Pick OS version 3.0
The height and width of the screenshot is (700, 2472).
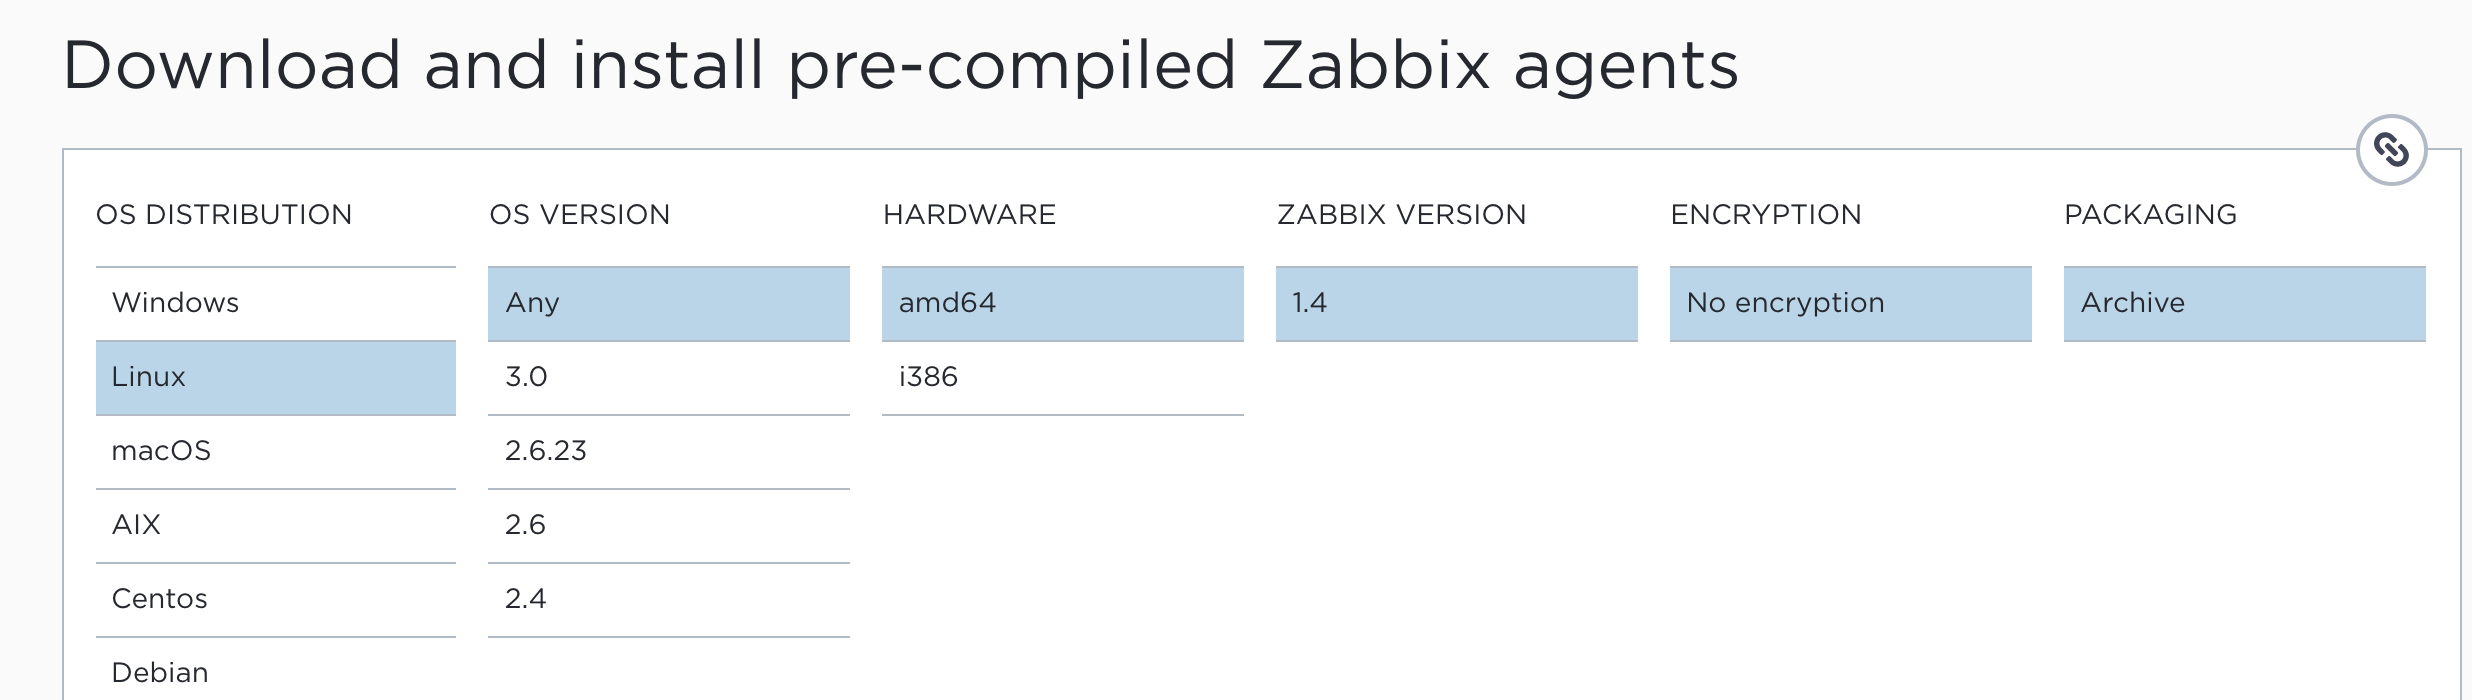point(669,377)
